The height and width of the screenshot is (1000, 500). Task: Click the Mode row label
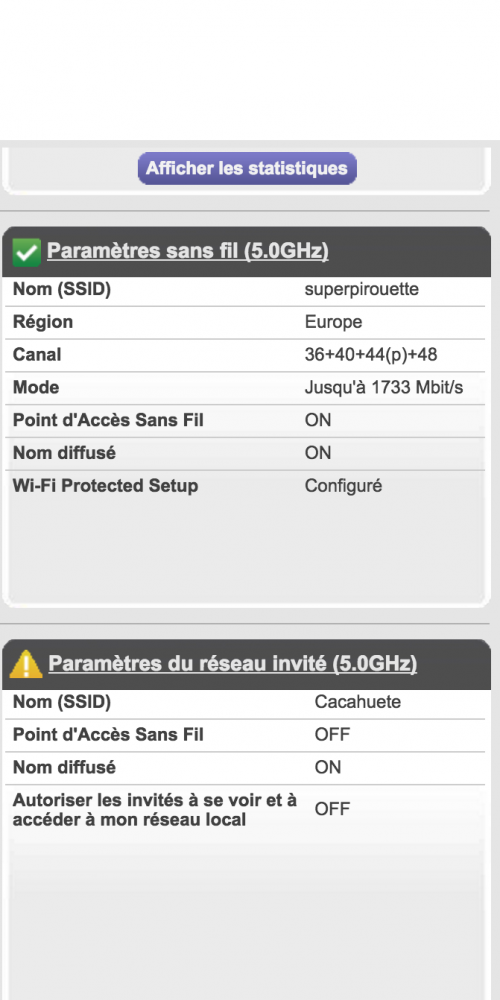(36, 388)
